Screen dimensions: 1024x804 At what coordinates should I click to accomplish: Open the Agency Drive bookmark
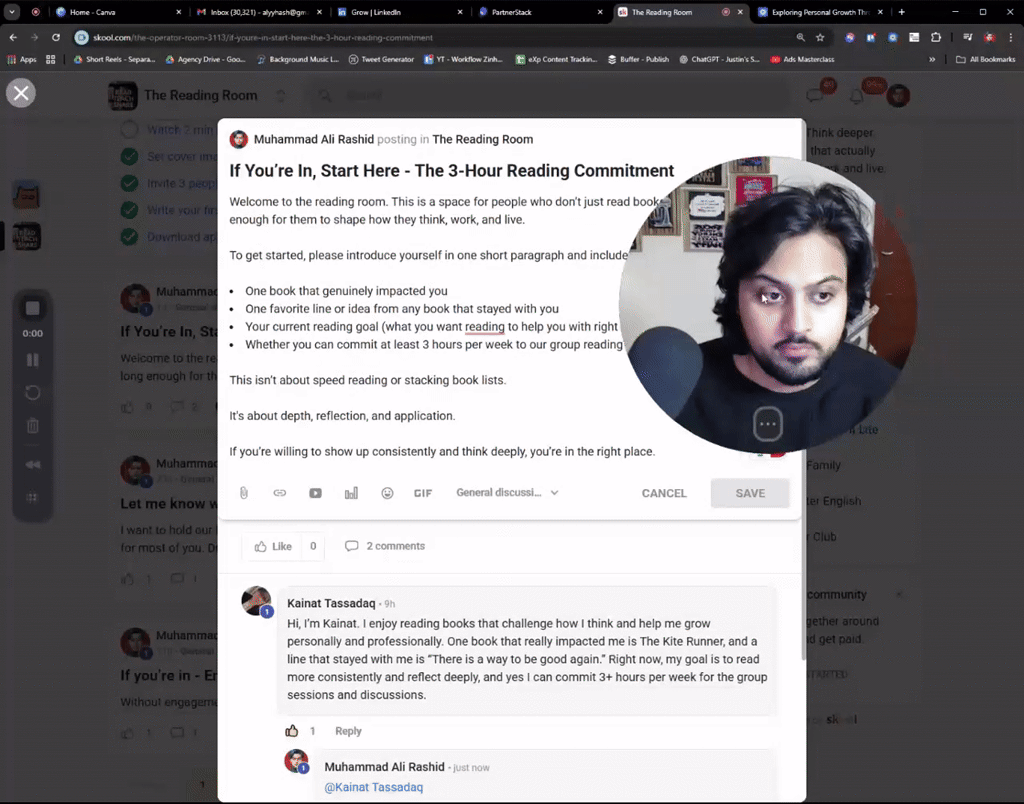[x=206, y=59]
